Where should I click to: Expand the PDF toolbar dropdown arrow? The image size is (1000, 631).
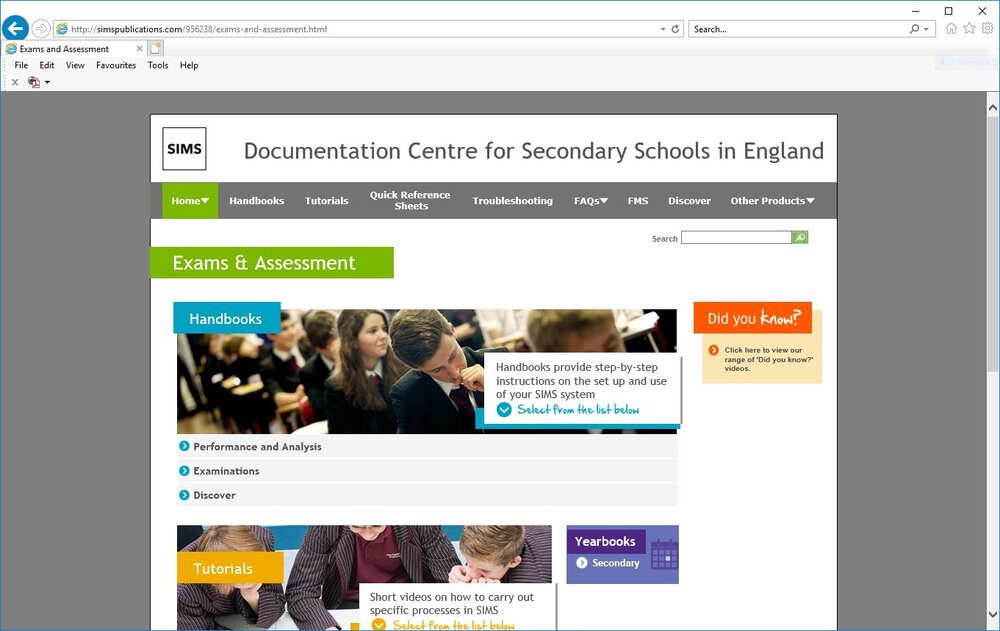point(47,82)
